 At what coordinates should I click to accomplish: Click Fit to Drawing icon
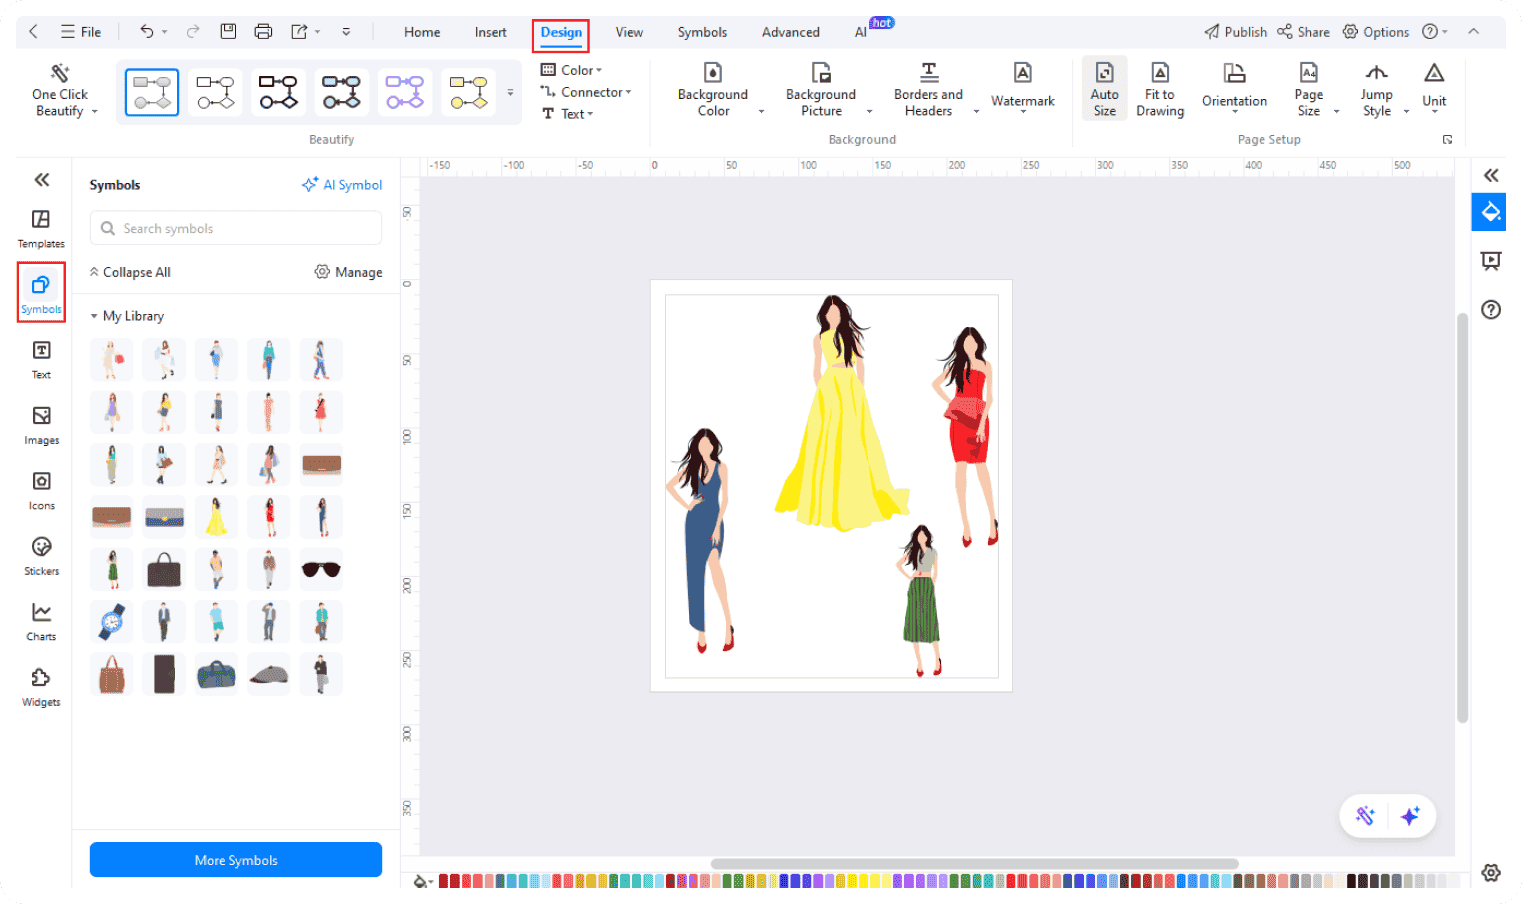(1160, 91)
